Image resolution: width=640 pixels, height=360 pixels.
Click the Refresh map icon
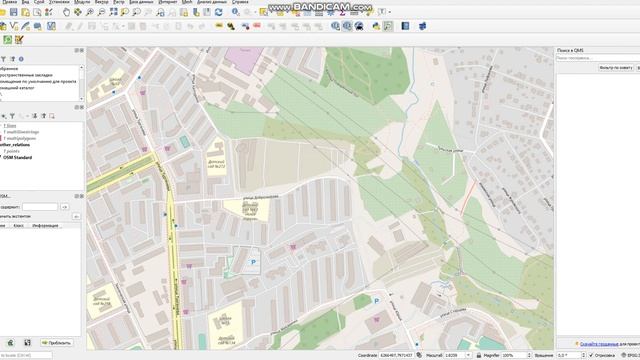pyautogui.click(x=219, y=12)
